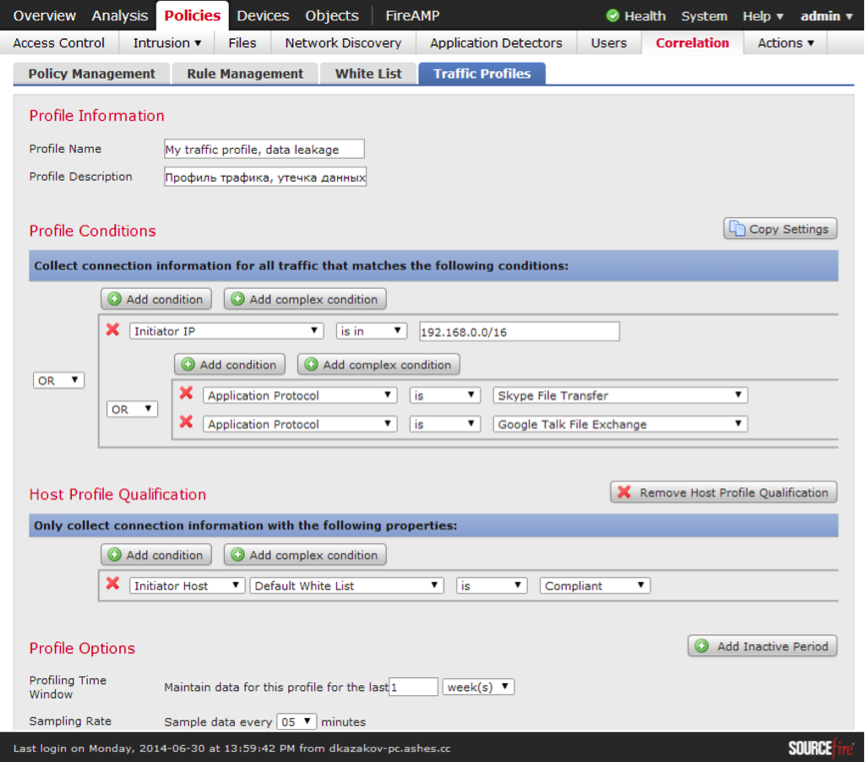Switch to Policy Management tab
The height and width of the screenshot is (763, 865).
92,74
